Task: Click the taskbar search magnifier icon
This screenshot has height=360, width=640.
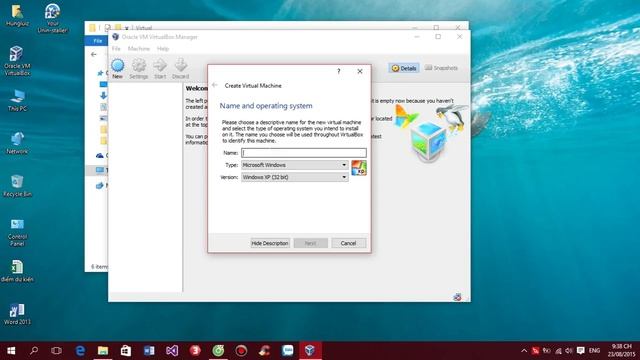Action: point(34,351)
